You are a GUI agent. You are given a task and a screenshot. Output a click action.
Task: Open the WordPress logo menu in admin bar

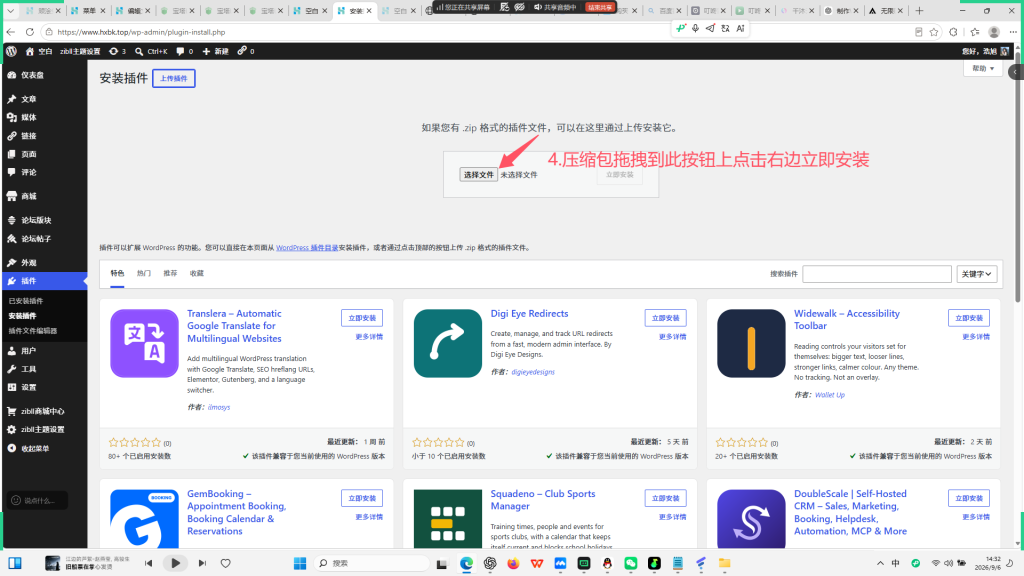tap(11, 51)
